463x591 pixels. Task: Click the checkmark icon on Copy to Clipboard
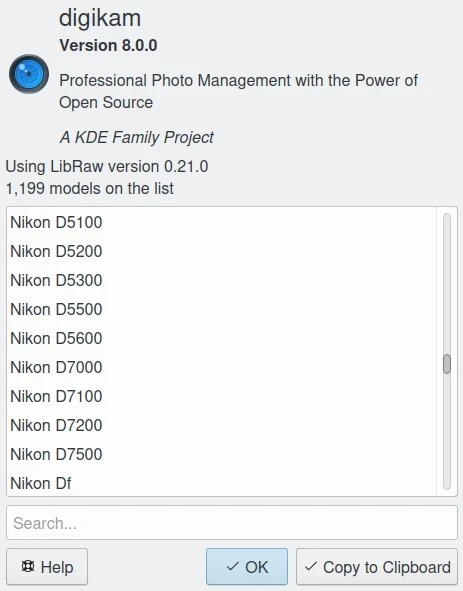[x=311, y=566]
